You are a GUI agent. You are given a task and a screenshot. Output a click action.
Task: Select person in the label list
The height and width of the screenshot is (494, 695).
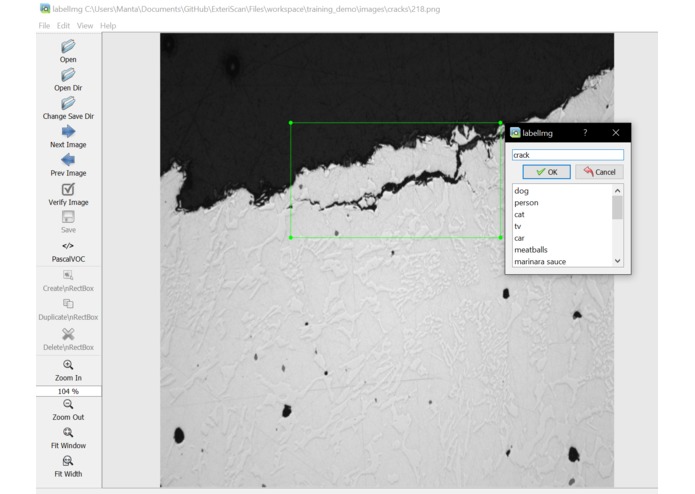562,203
